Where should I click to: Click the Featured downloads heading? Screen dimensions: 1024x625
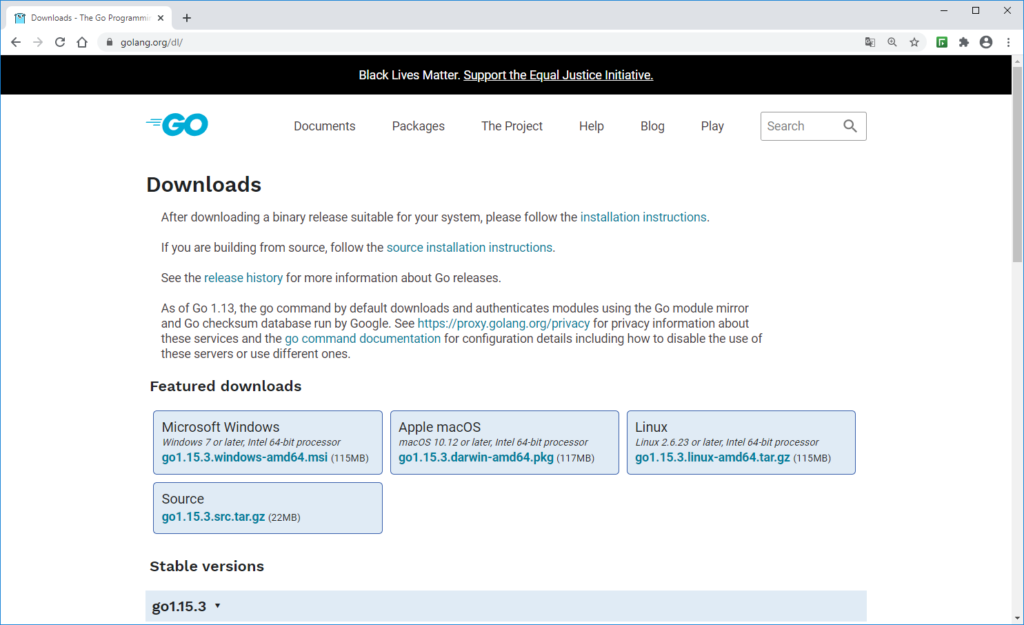225,386
